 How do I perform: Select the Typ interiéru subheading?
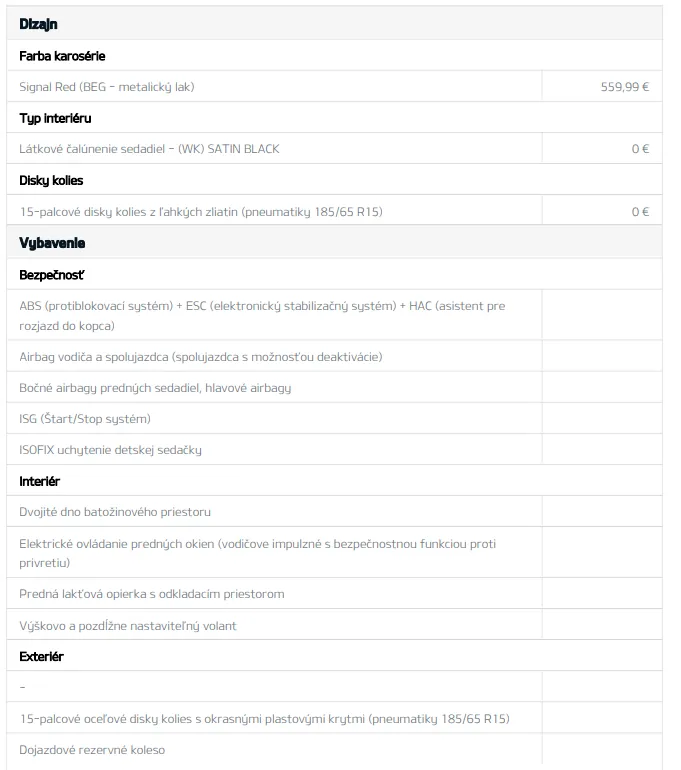click(x=55, y=118)
